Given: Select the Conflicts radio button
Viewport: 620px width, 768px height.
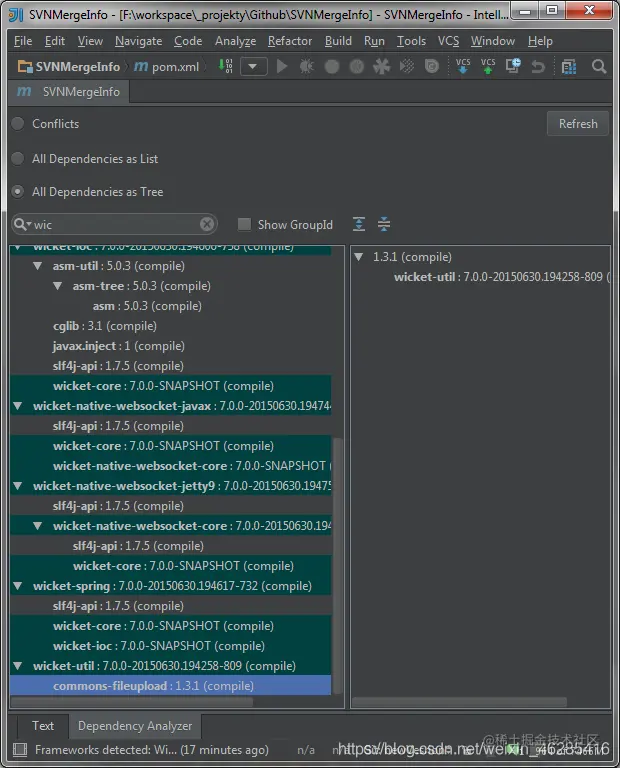Looking at the screenshot, I should tap(18, 123).
